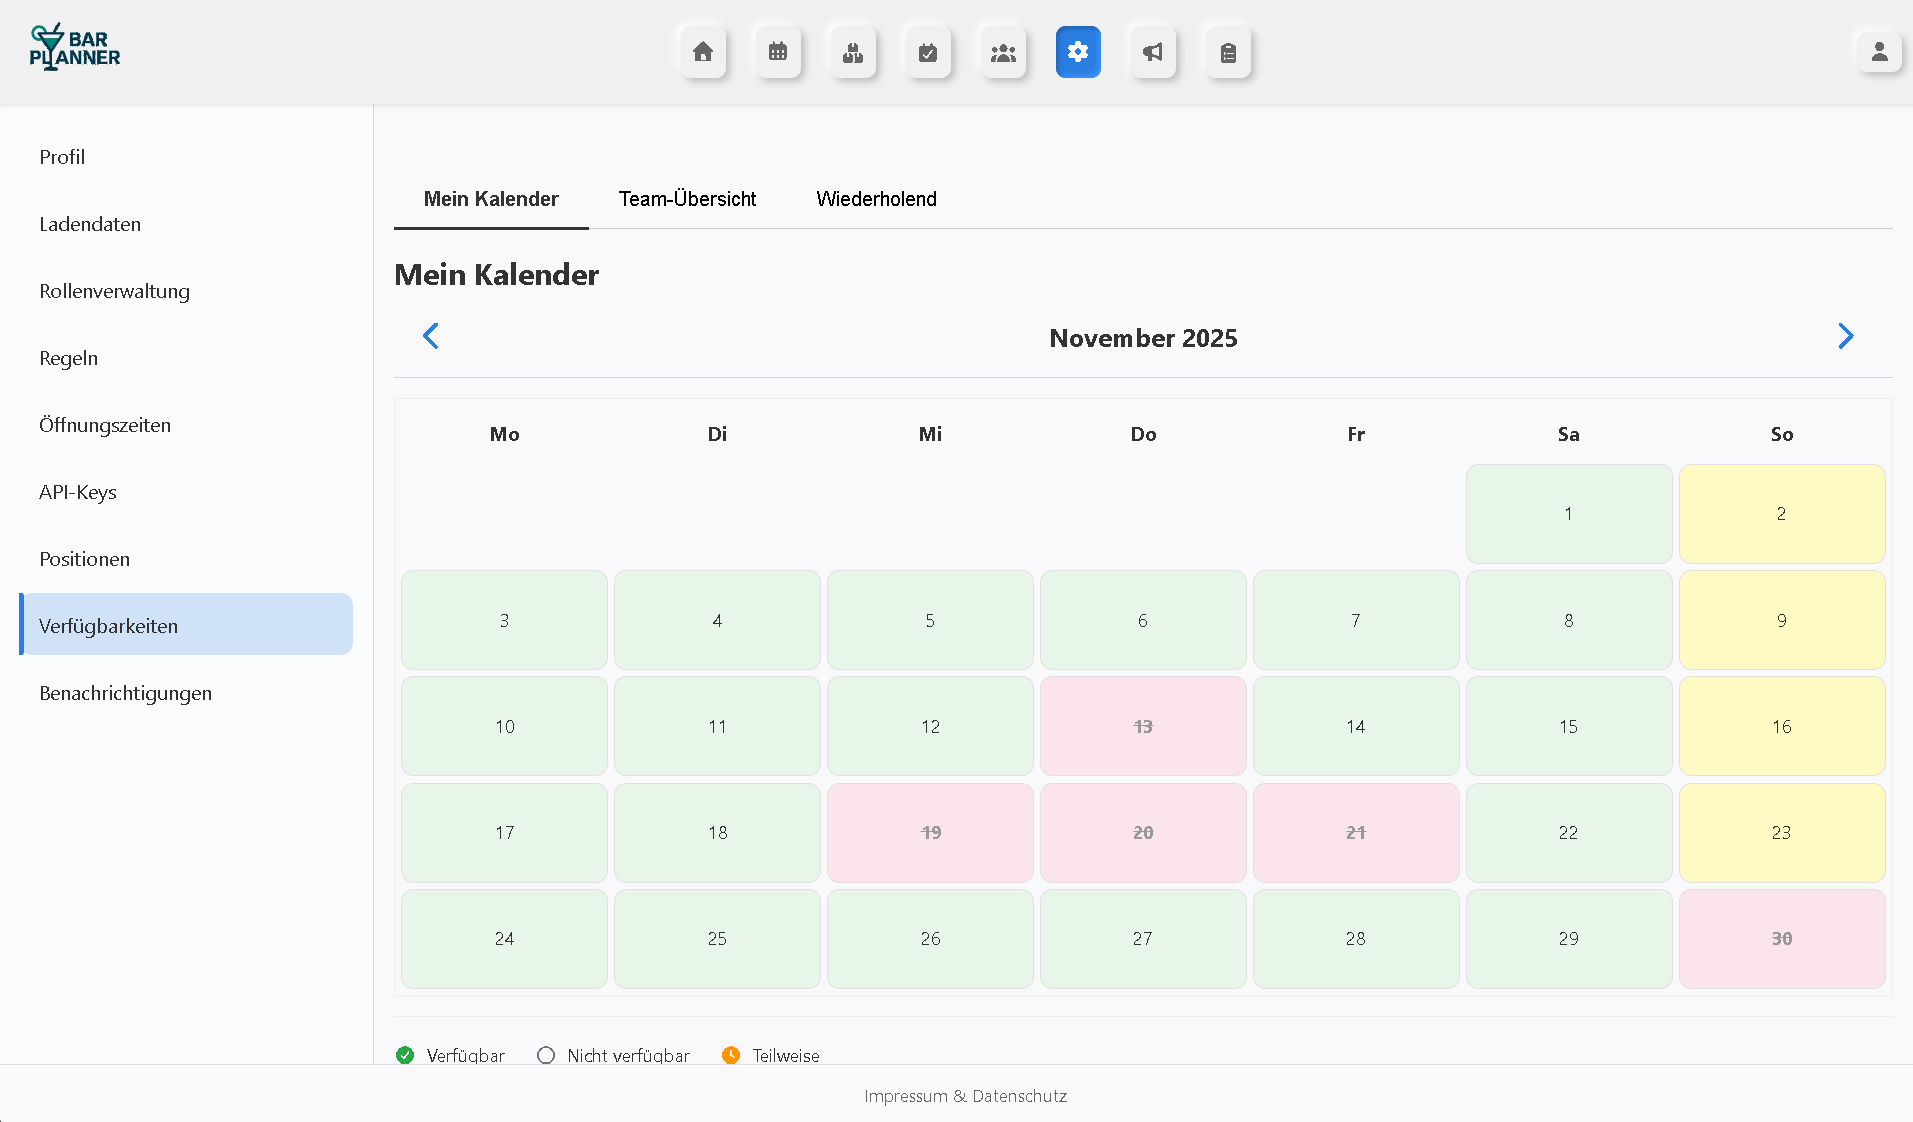This screenshot has height=1122, width=1913.
Task: Select the inventory boxes icon
Action: [x=853, y=52]
